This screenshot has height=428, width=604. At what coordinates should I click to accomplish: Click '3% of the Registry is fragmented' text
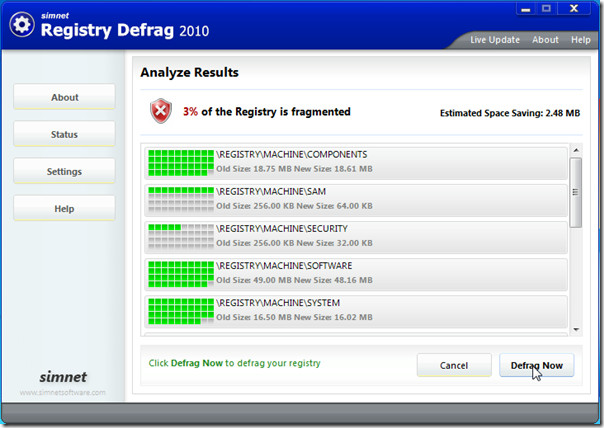267,111
